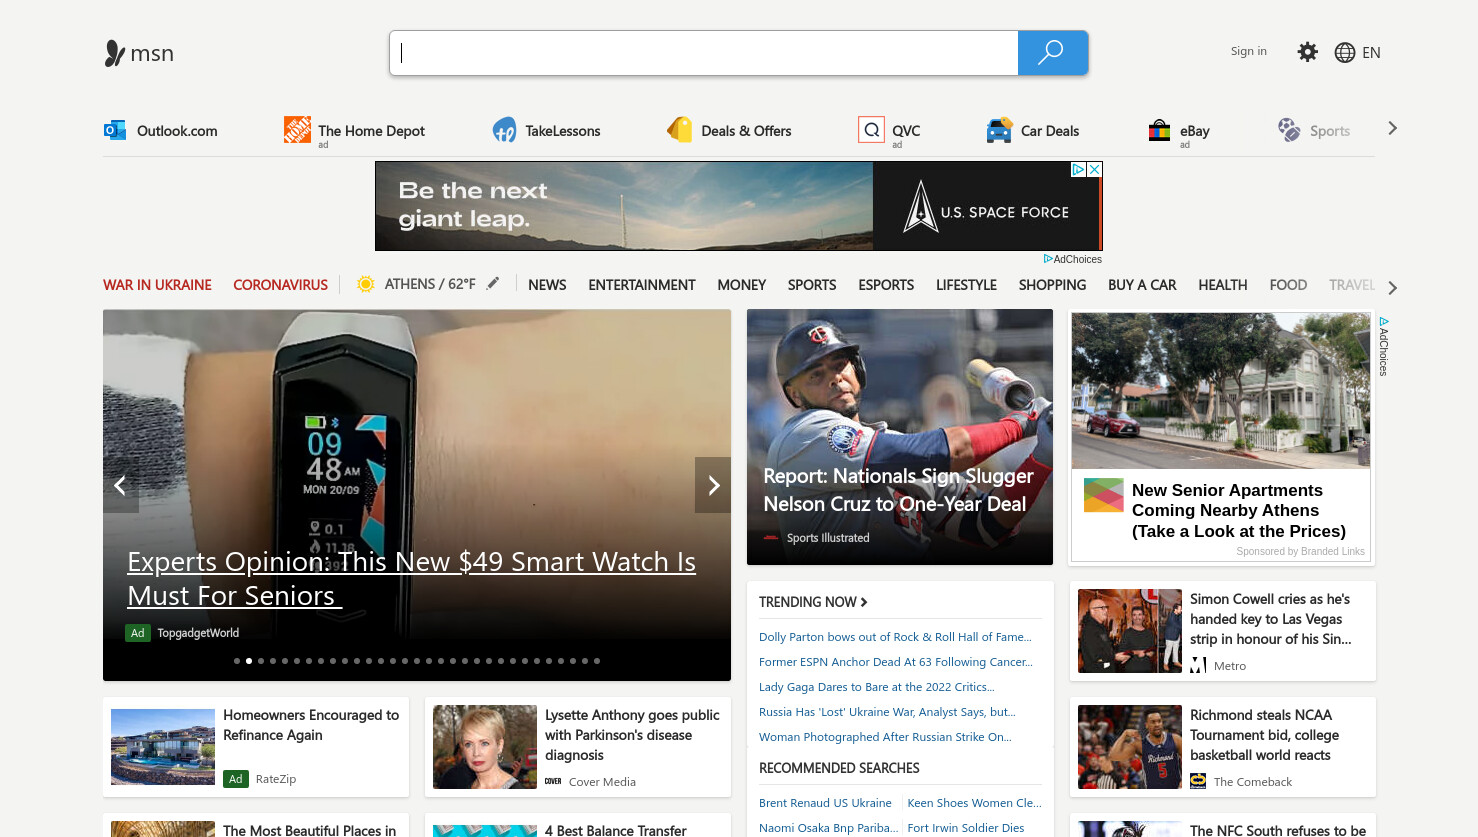
Task: Click the Car Deals car icon
Action: (x=999, y=130)
